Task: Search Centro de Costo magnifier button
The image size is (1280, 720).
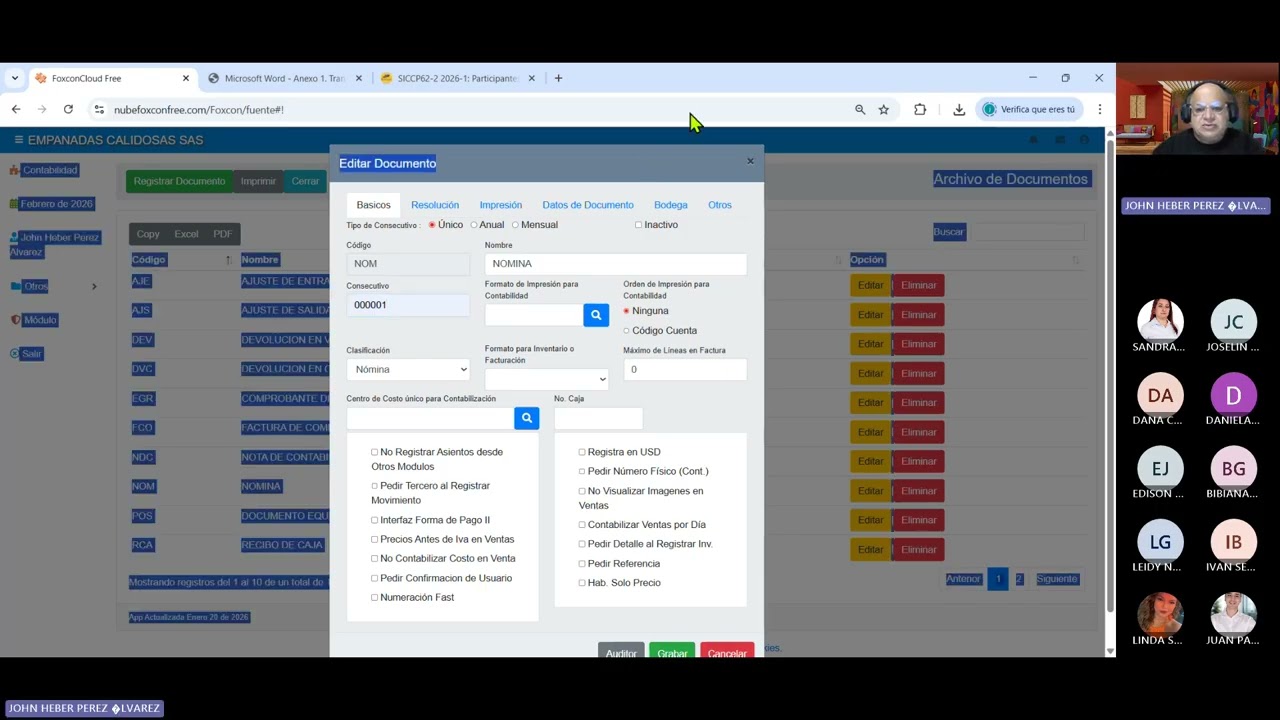Action: [527, 418]
